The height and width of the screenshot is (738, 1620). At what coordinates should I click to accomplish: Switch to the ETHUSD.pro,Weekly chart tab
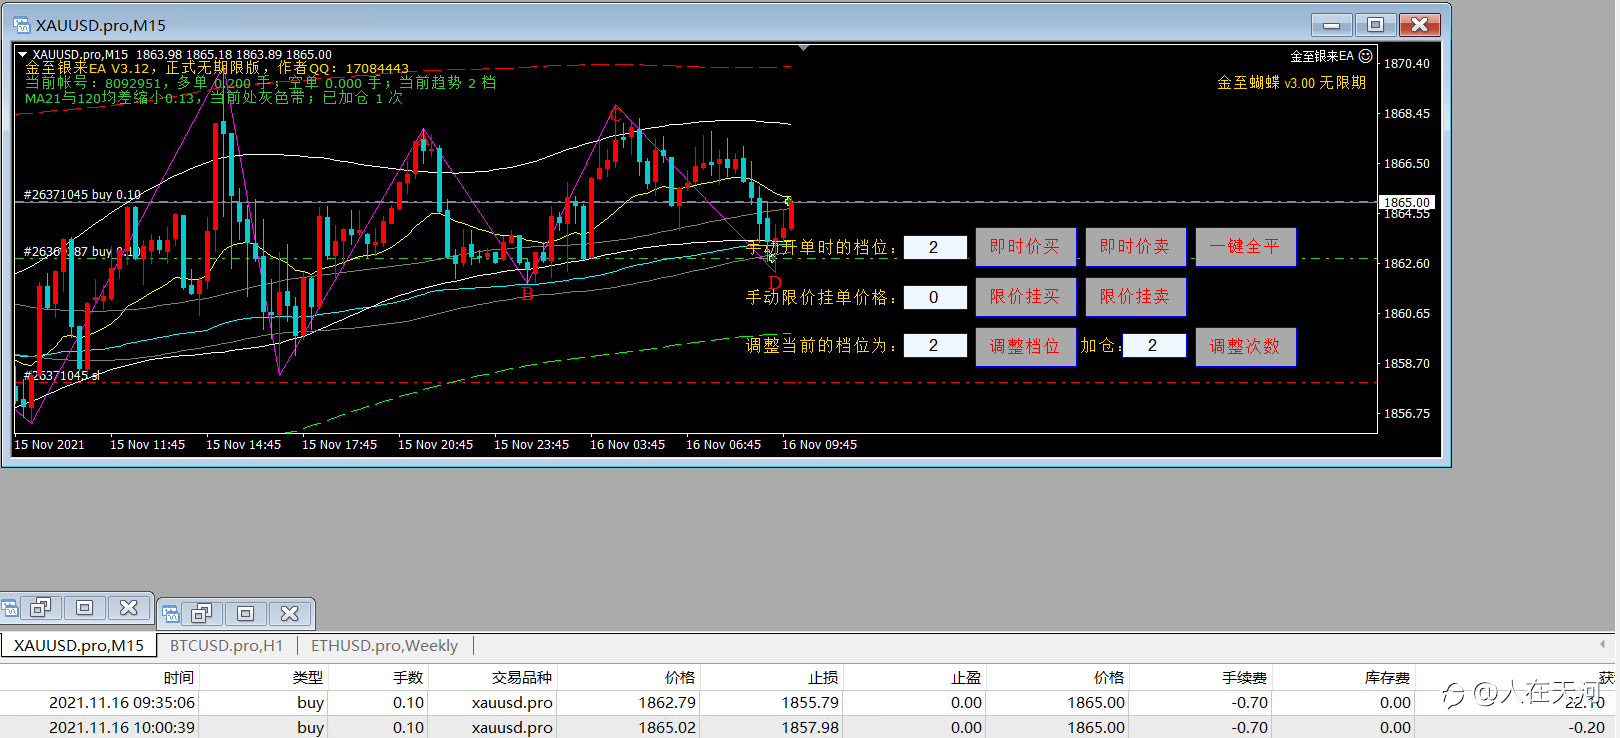[384, 646]
